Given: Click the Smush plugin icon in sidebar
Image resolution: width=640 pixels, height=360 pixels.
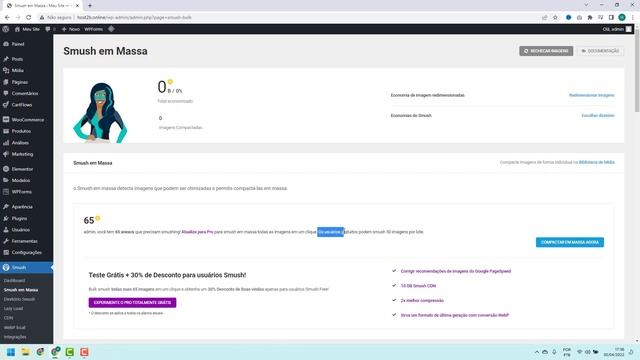Looking at the screenshot, I should click(x=6, y=267).
